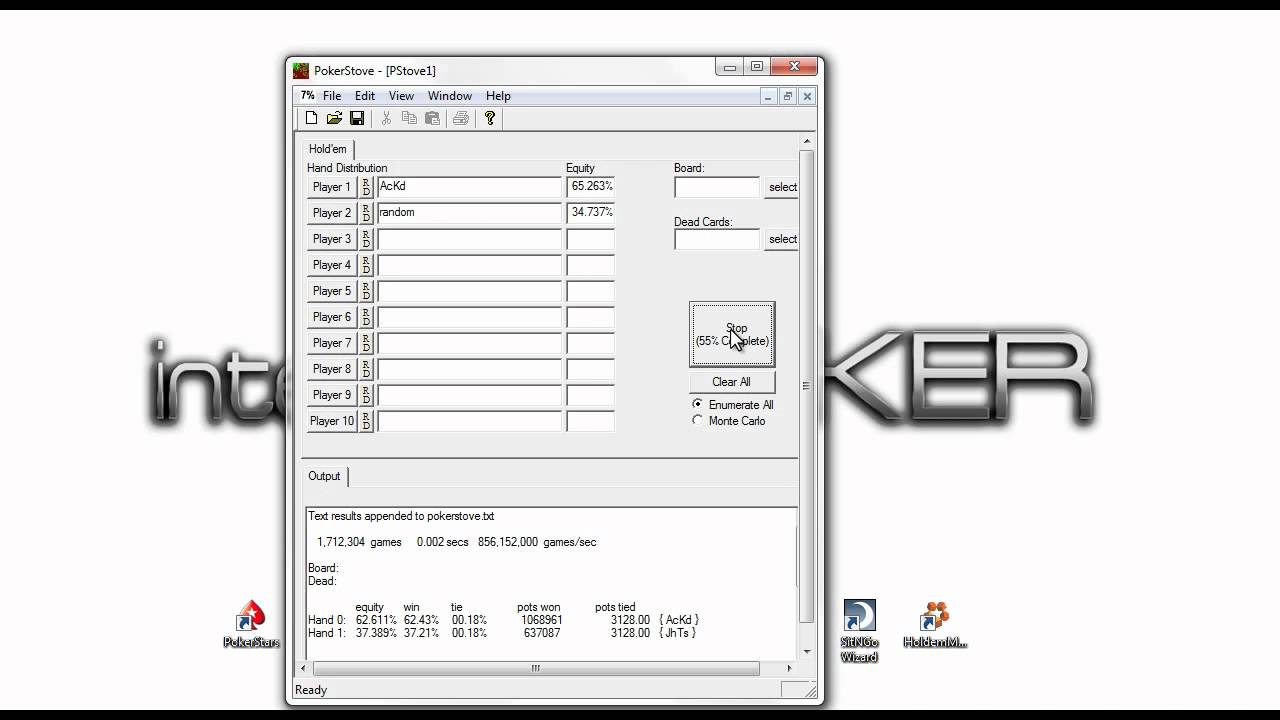Click the Player 2 hand field containing random
Image resolution: width=1280 pixels, height=720 pixels.
[x=469, y=213]
